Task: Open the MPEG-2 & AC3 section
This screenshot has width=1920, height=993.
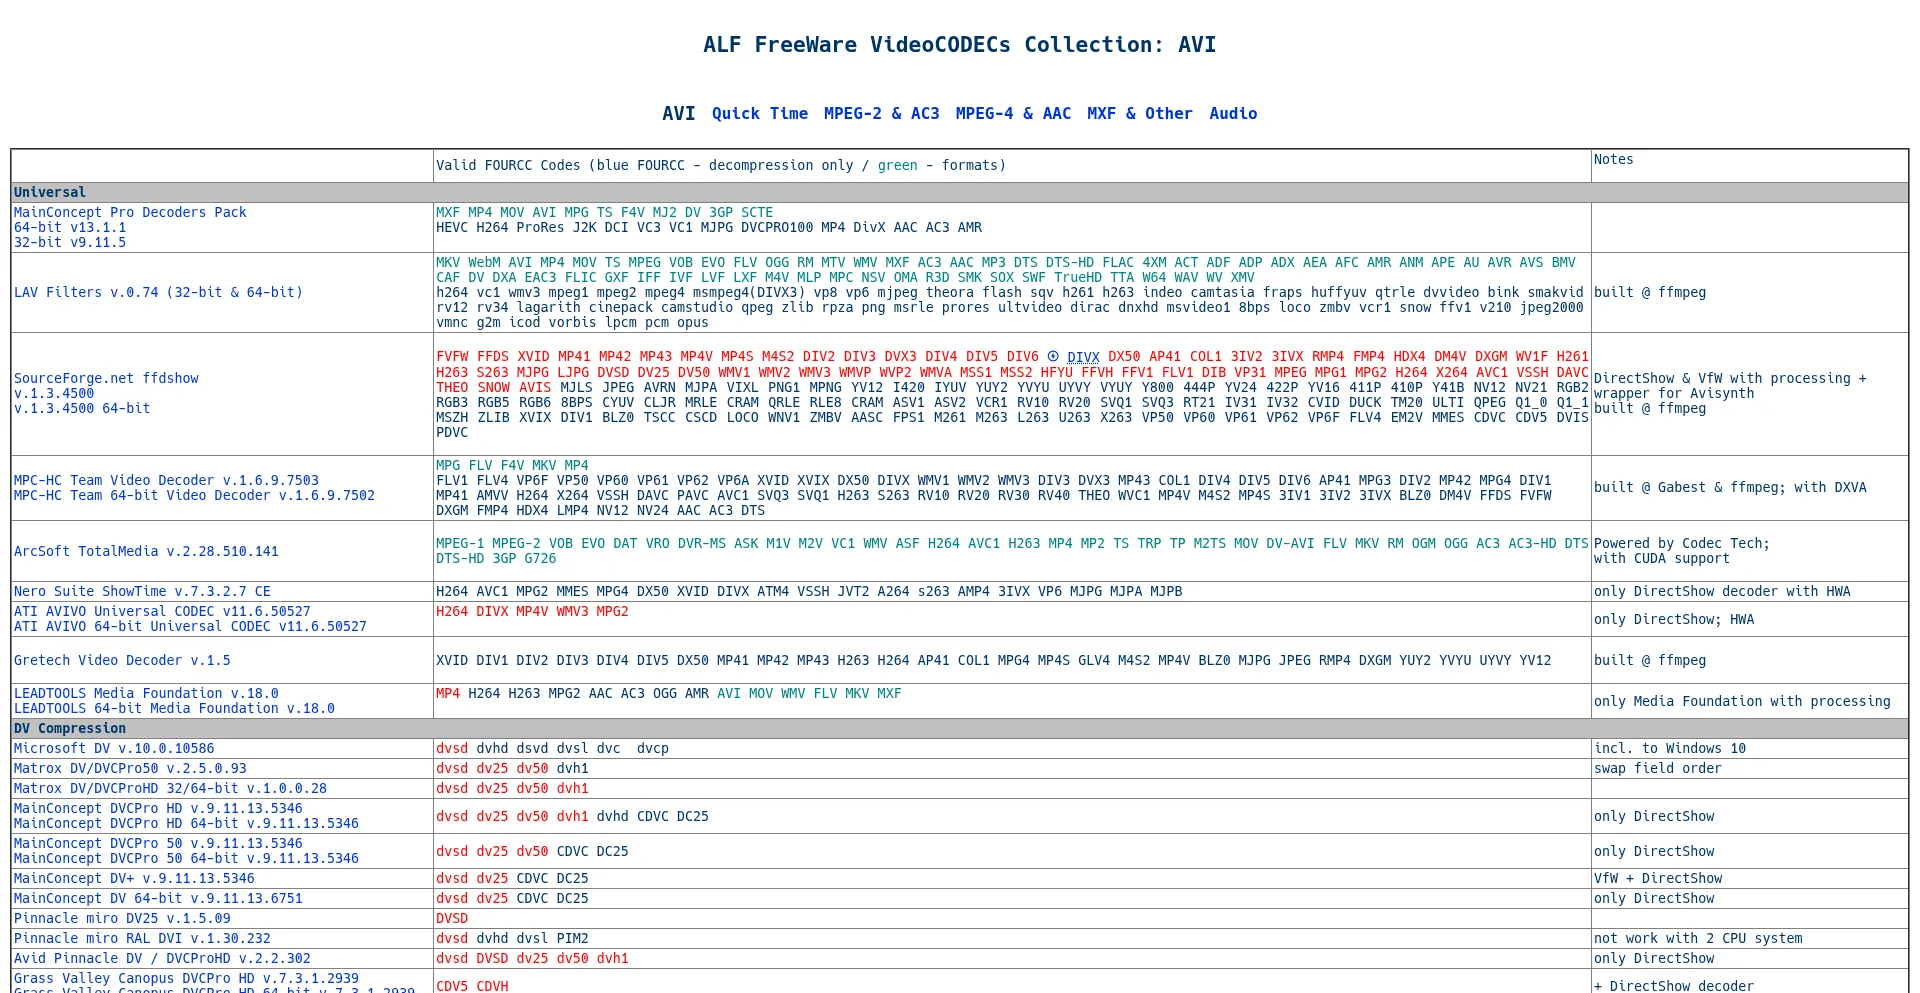Action: 881,114
